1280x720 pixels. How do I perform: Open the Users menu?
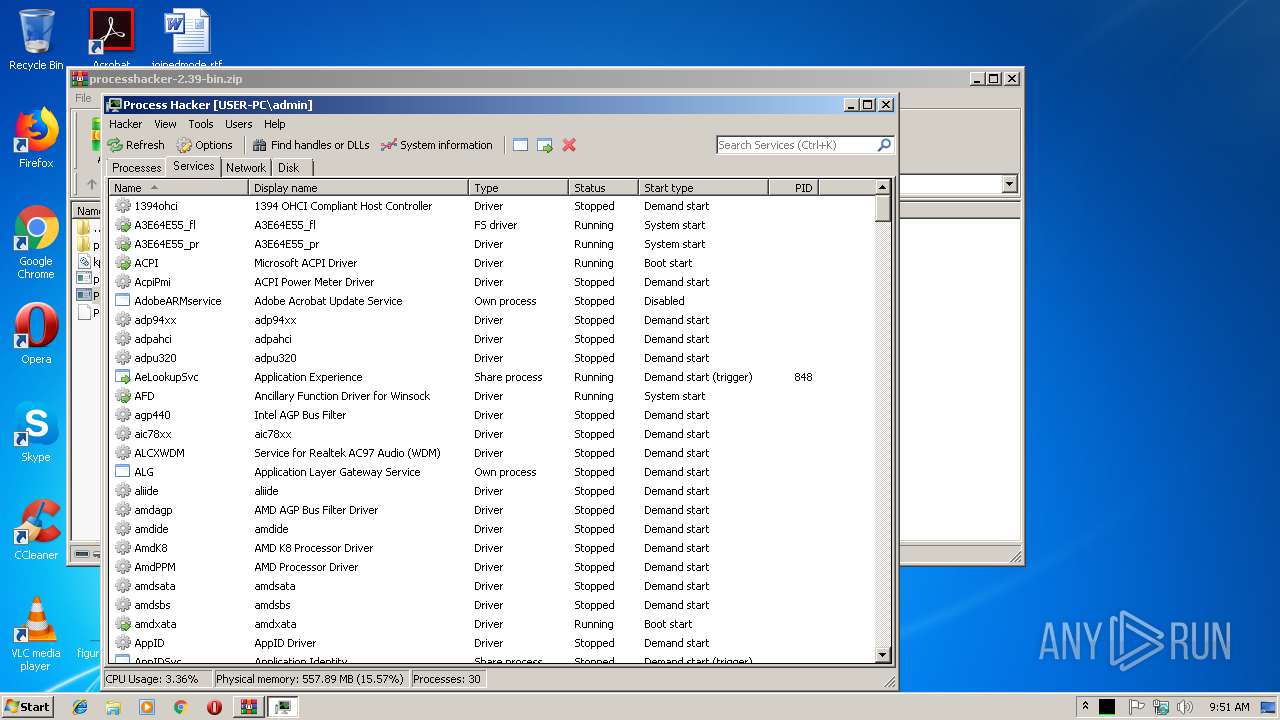[x=238, y=124]
